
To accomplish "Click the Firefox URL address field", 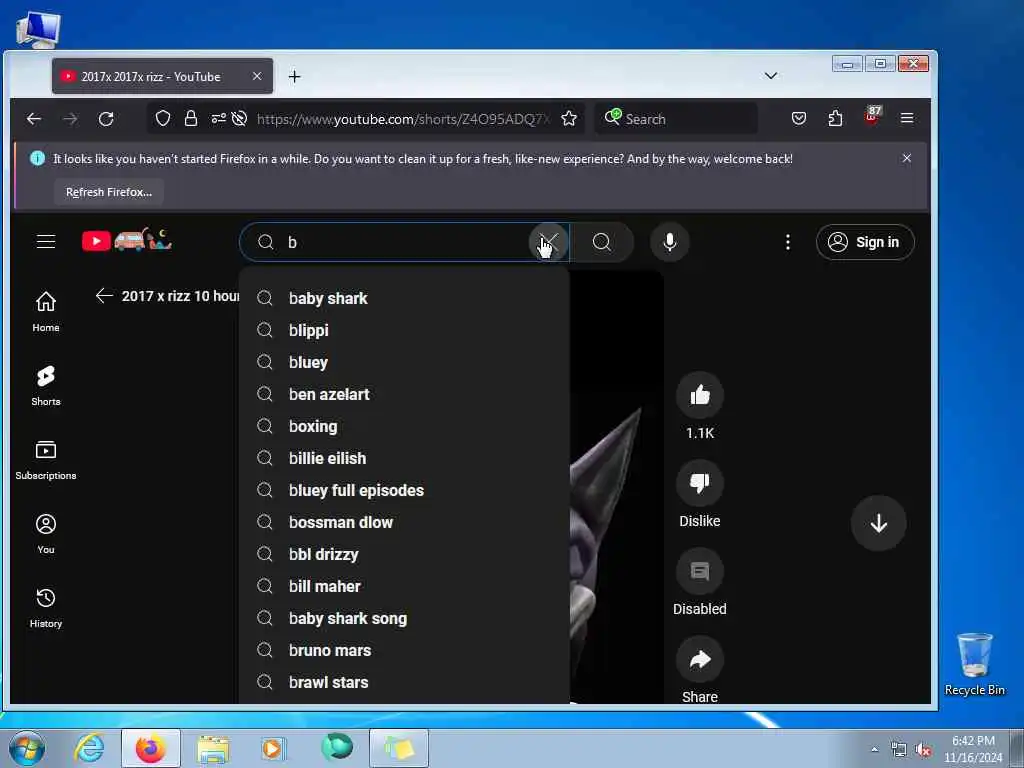I will click(x=404, y=119).
